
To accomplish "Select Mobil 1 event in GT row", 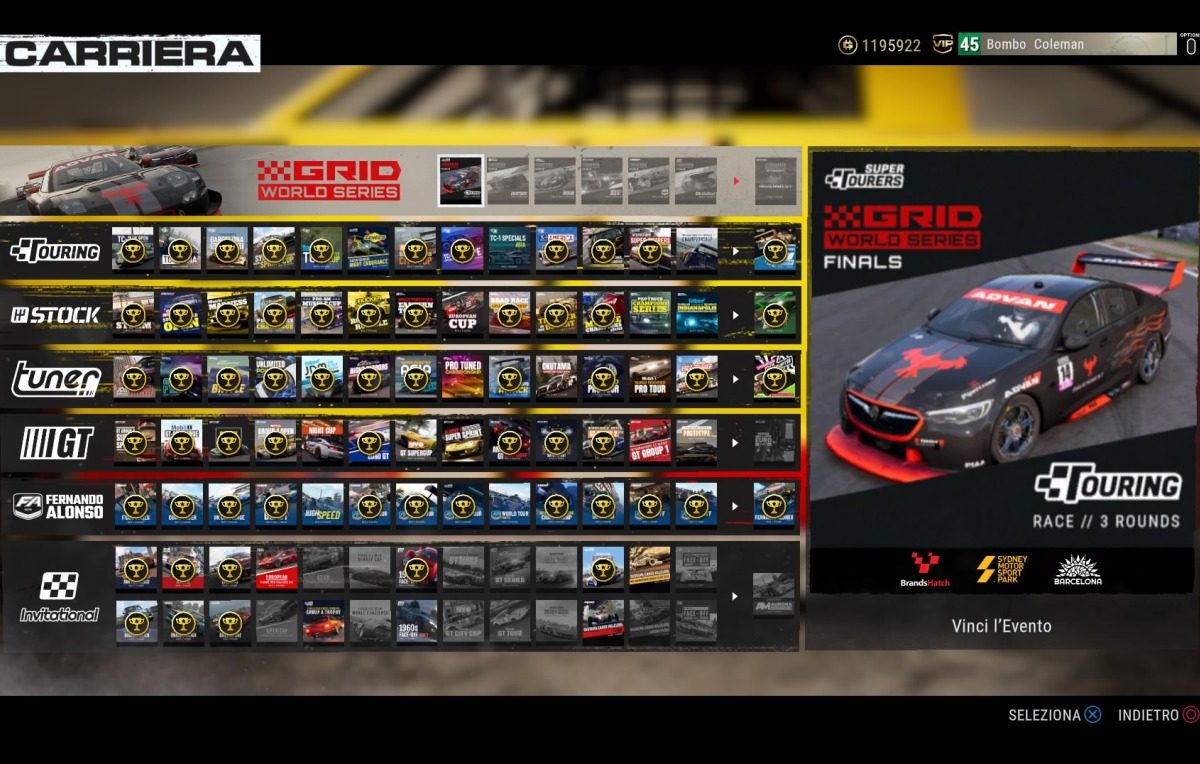I will click(x=181, y=442).
